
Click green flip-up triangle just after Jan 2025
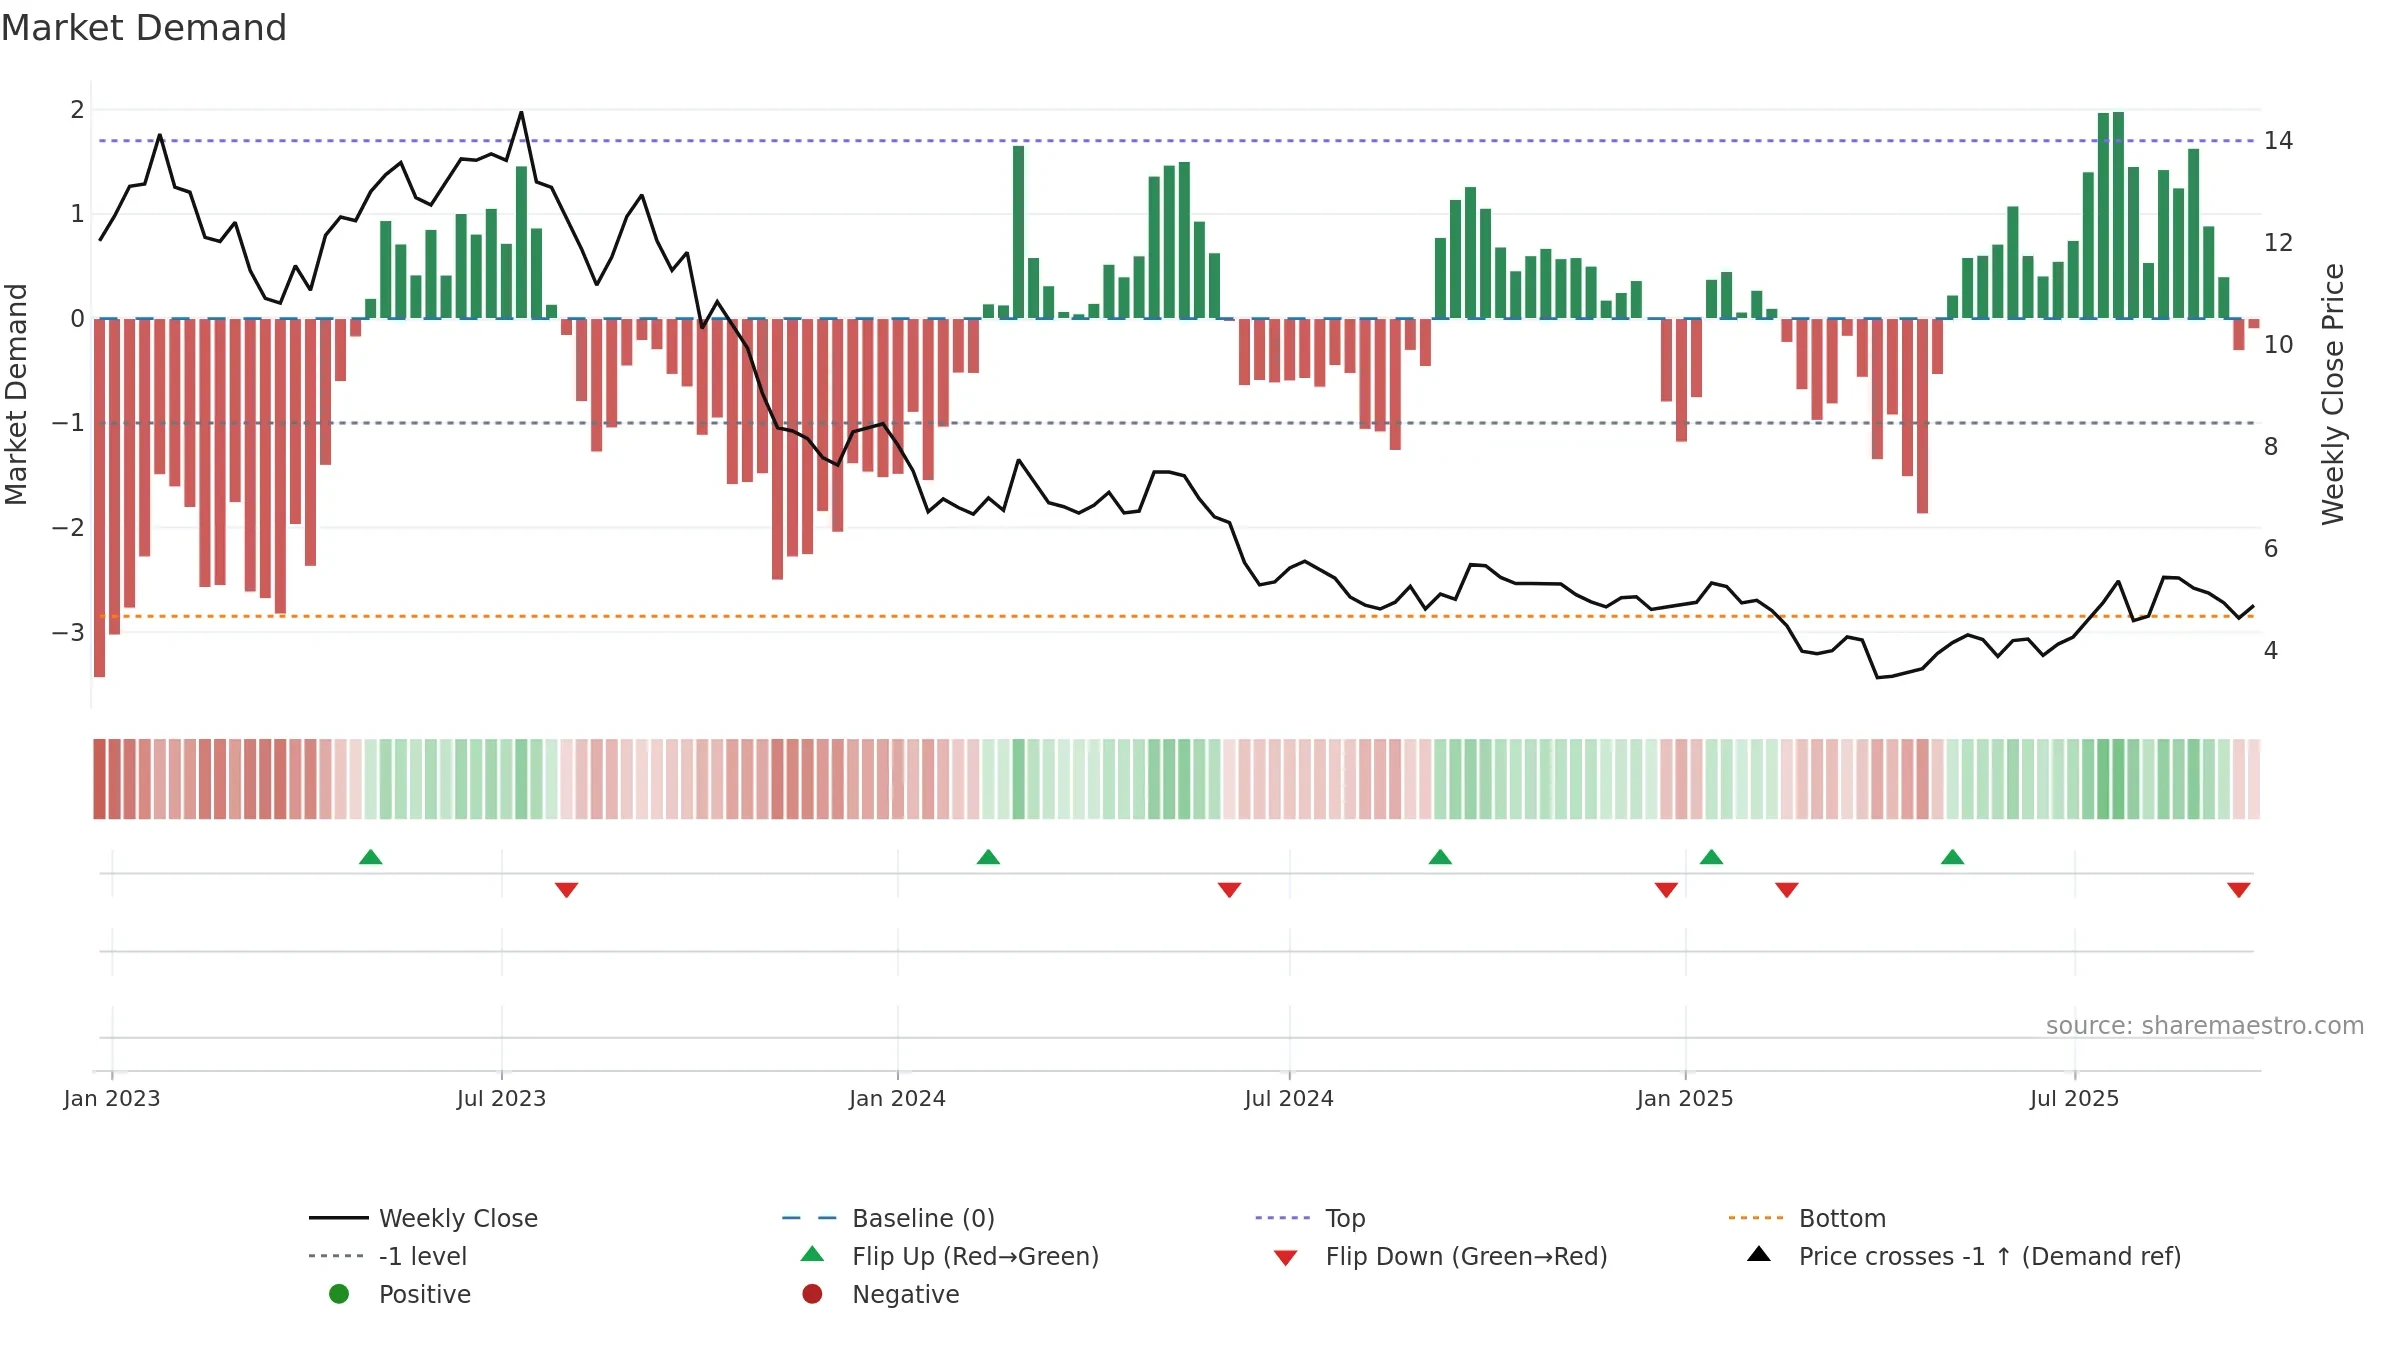1711,857
